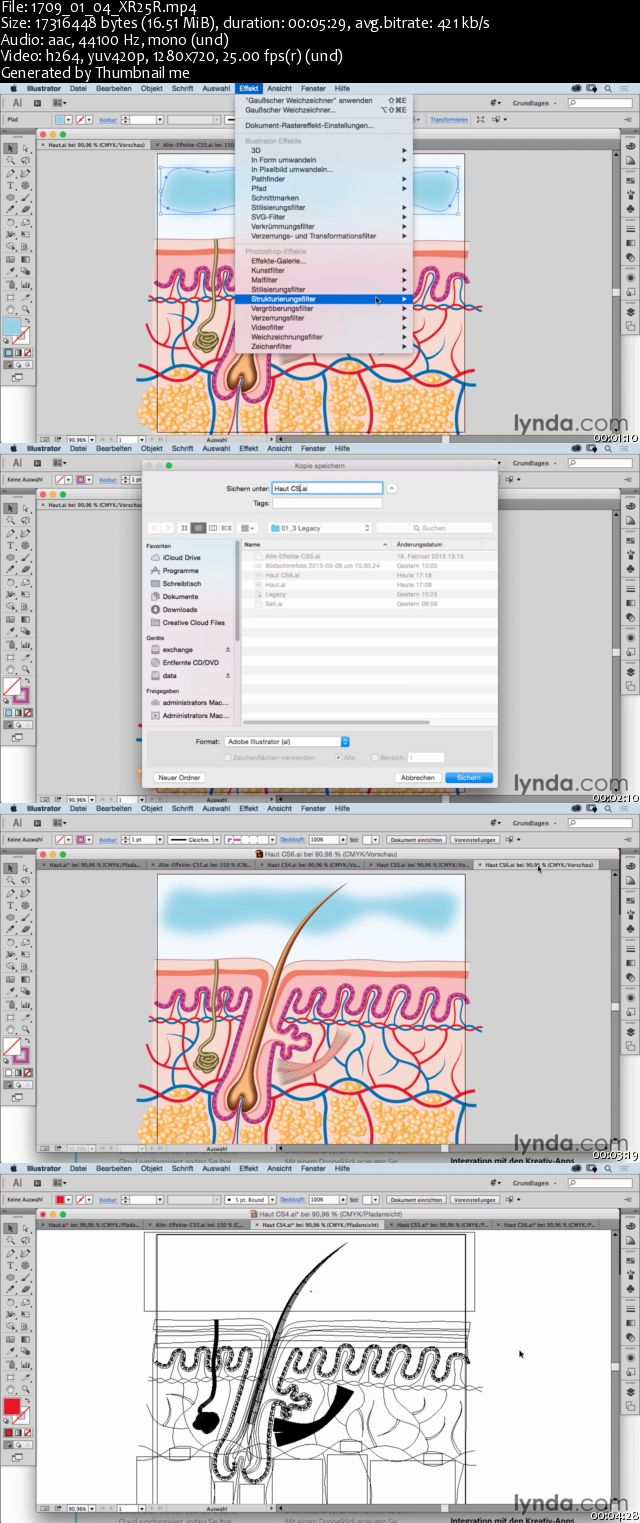
Task: Open iCloud Drive in the Favoriten sidebar
Action: click(x=181, y=558)
